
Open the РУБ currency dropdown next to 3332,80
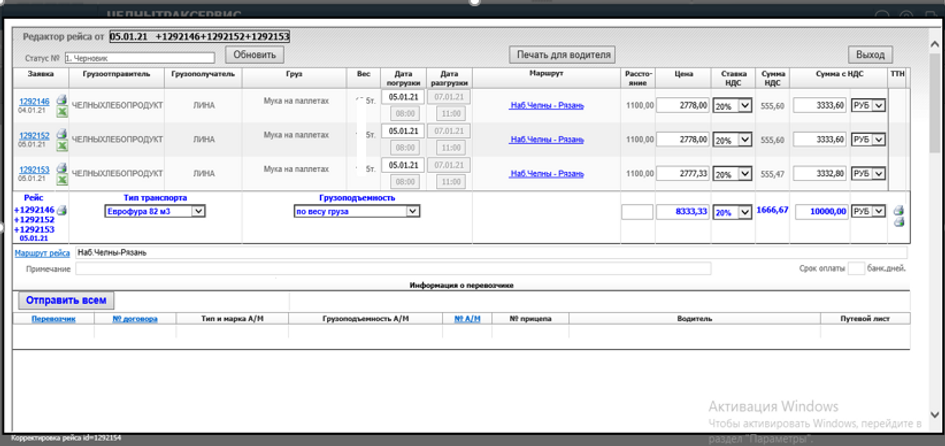tap(868, 174)
